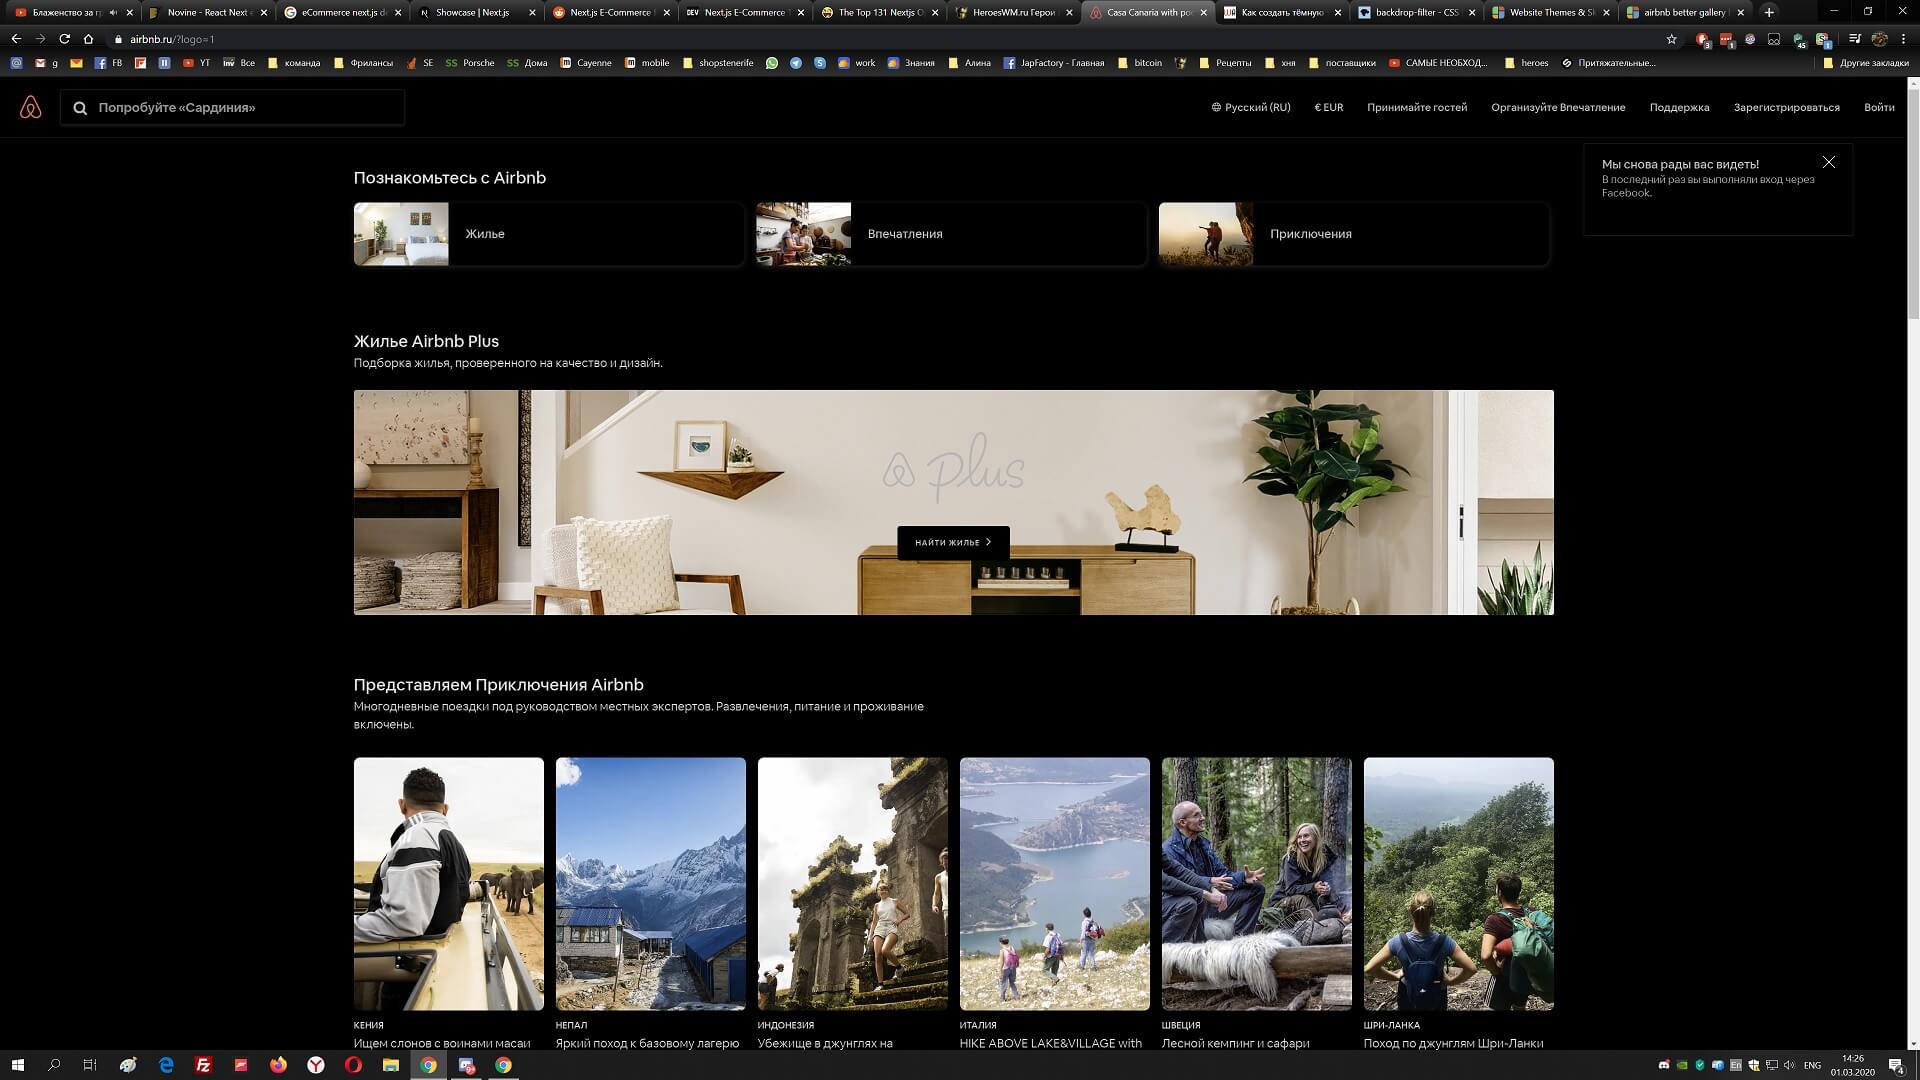Click Организуйте Впечатление link
This screenshot has height=1080, width=1920.
pyautogui.click(x=1558, y=107)
